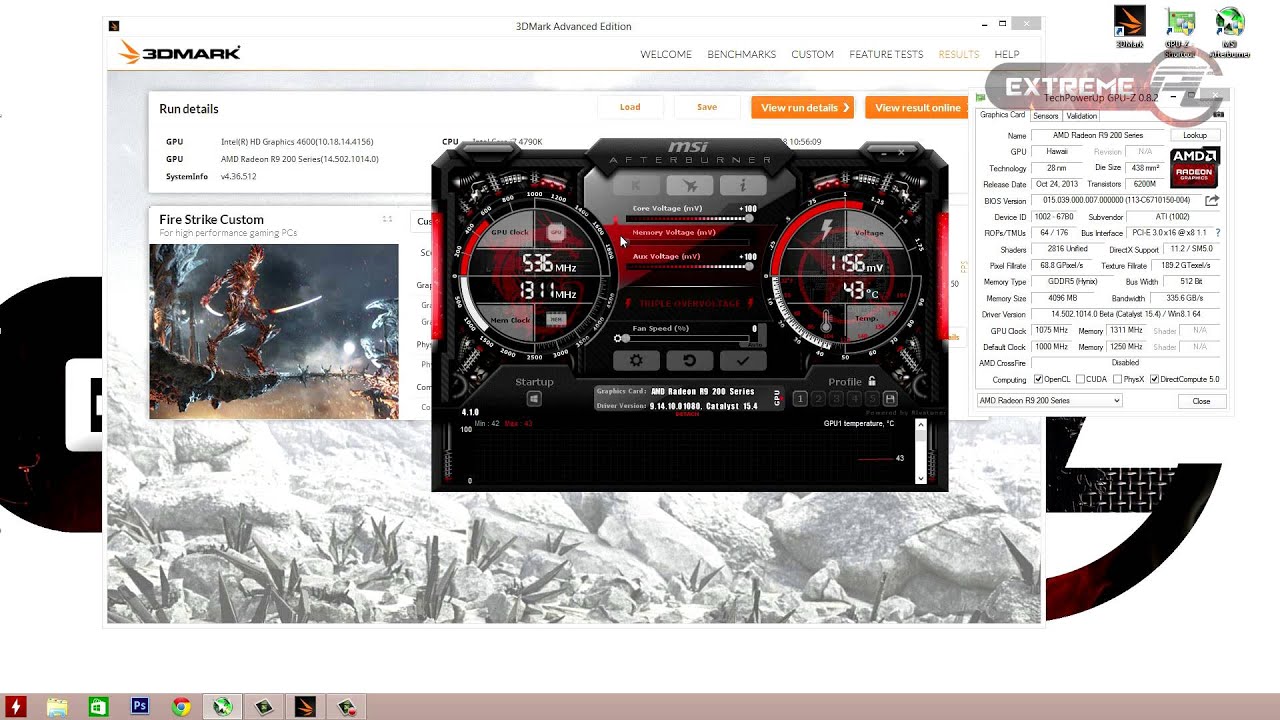Click the Aux Voltage slider handle
Image resolution: width=1280 pixels, height=720 pixels.
tap(749, 266)
